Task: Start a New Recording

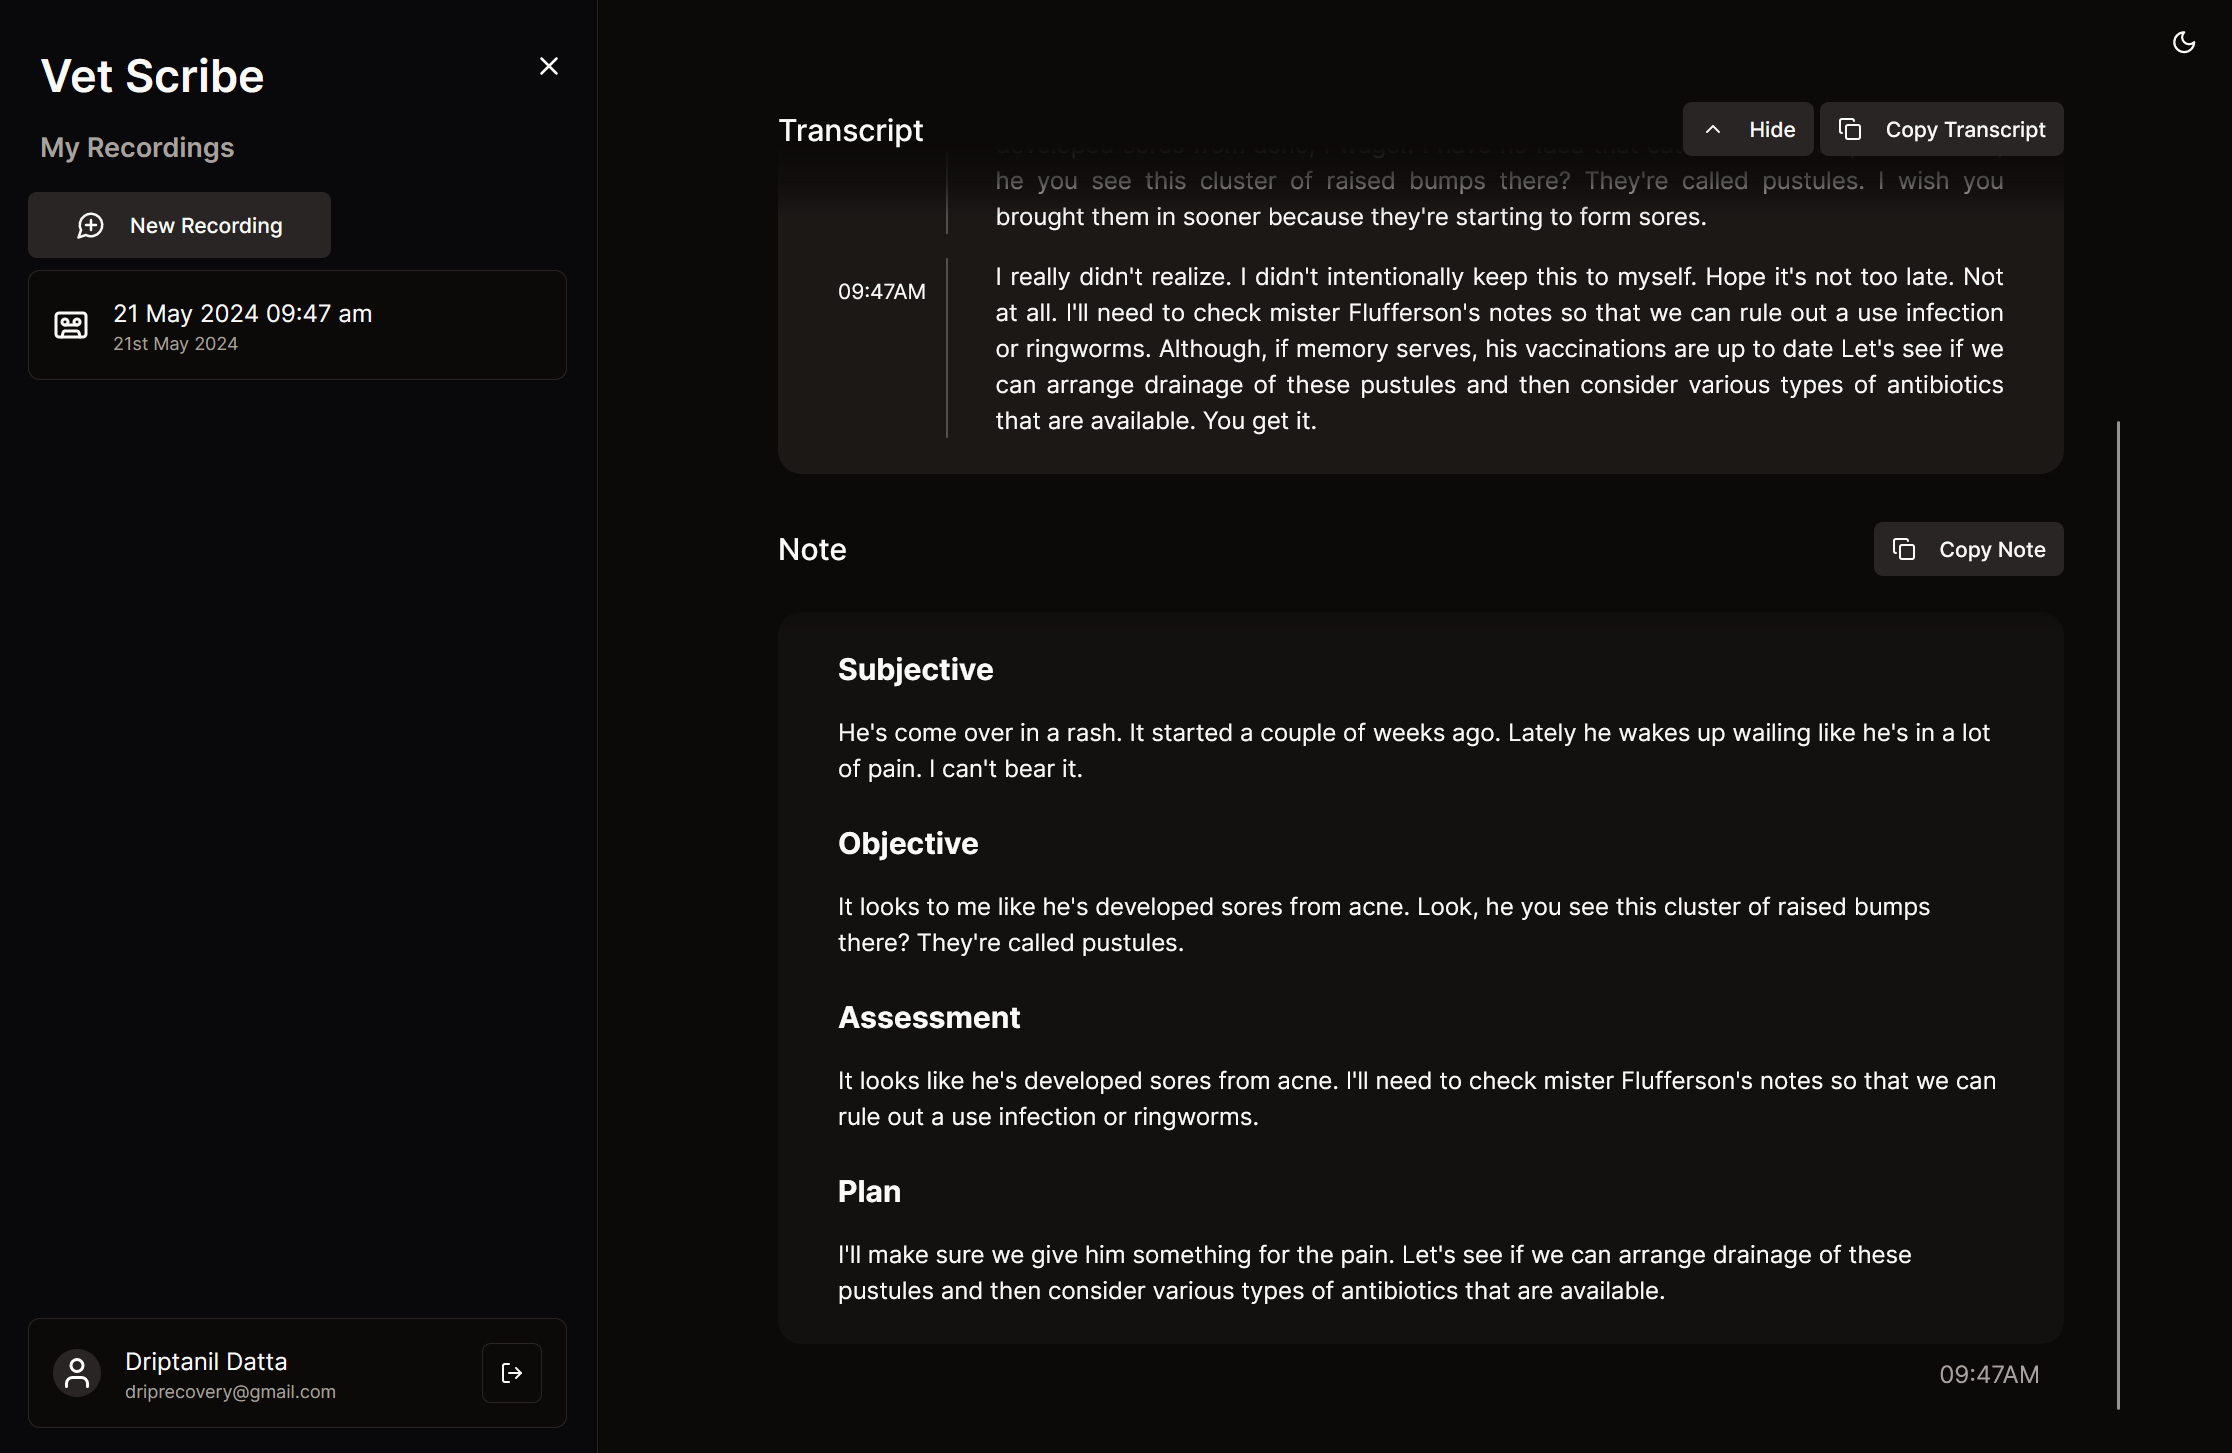Action: 180,226
